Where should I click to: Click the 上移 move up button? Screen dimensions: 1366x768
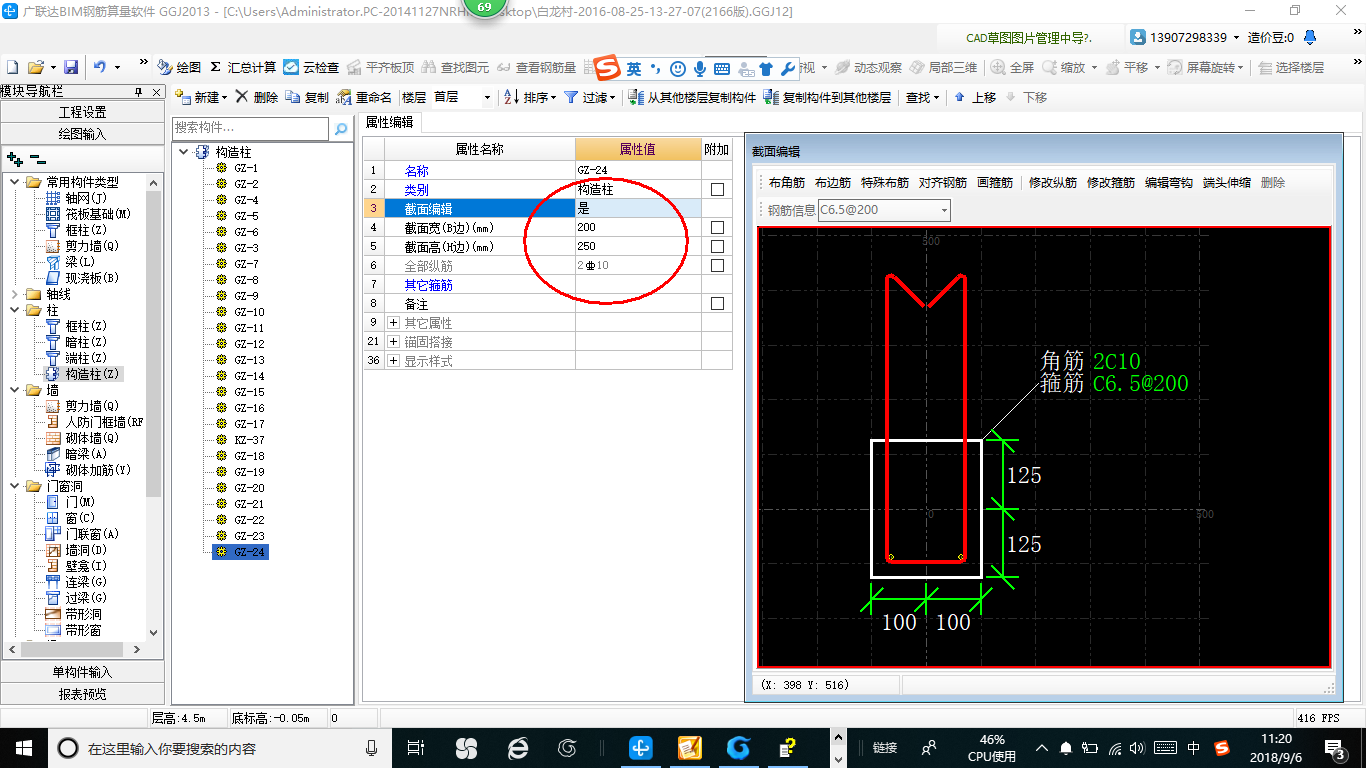tap(975, 97)
